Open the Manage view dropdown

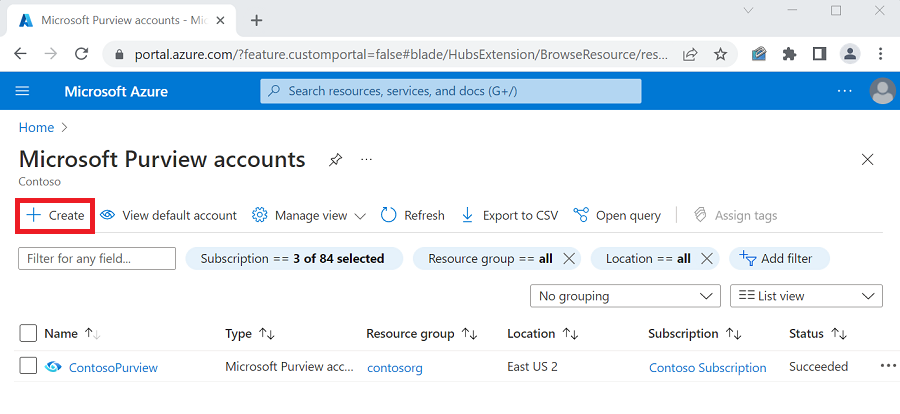pyautogui.click(x=309, y=216)
